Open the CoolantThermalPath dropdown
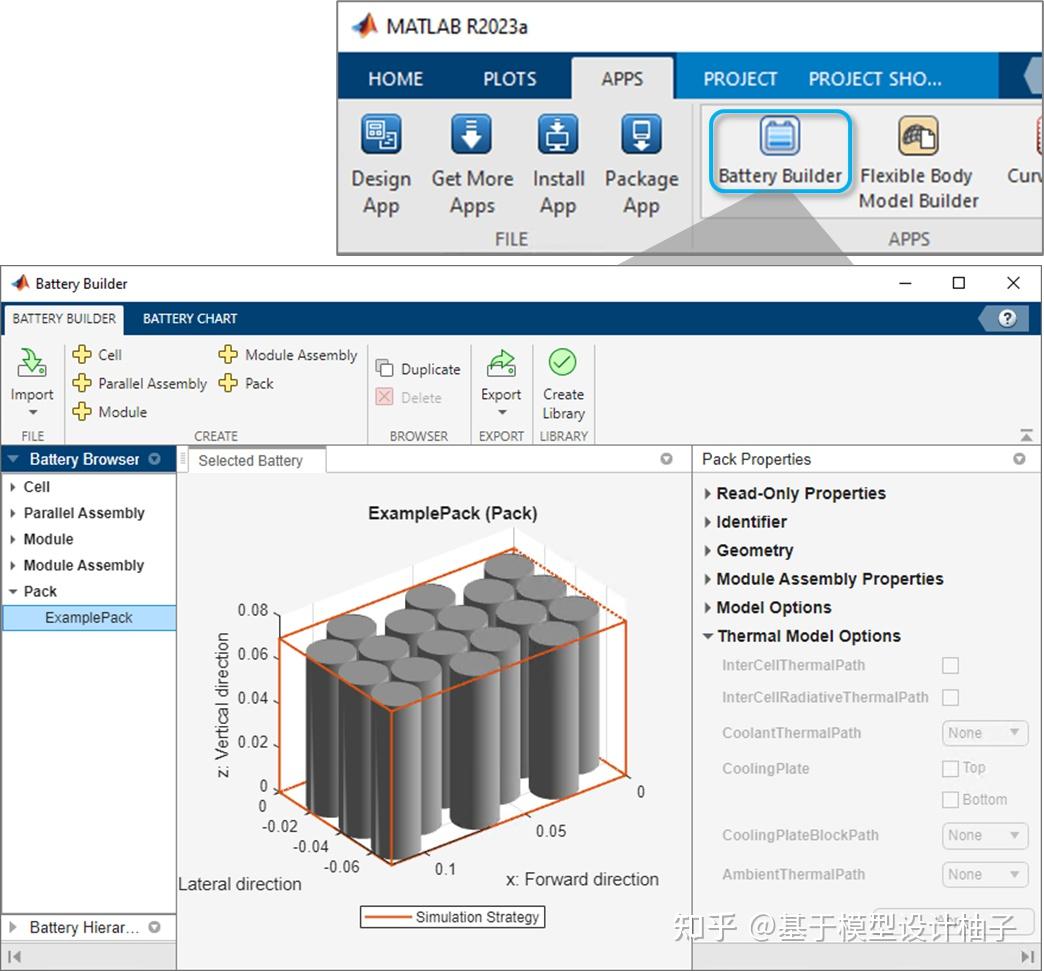Screen dimensions: 1044x971 (985, 733)
